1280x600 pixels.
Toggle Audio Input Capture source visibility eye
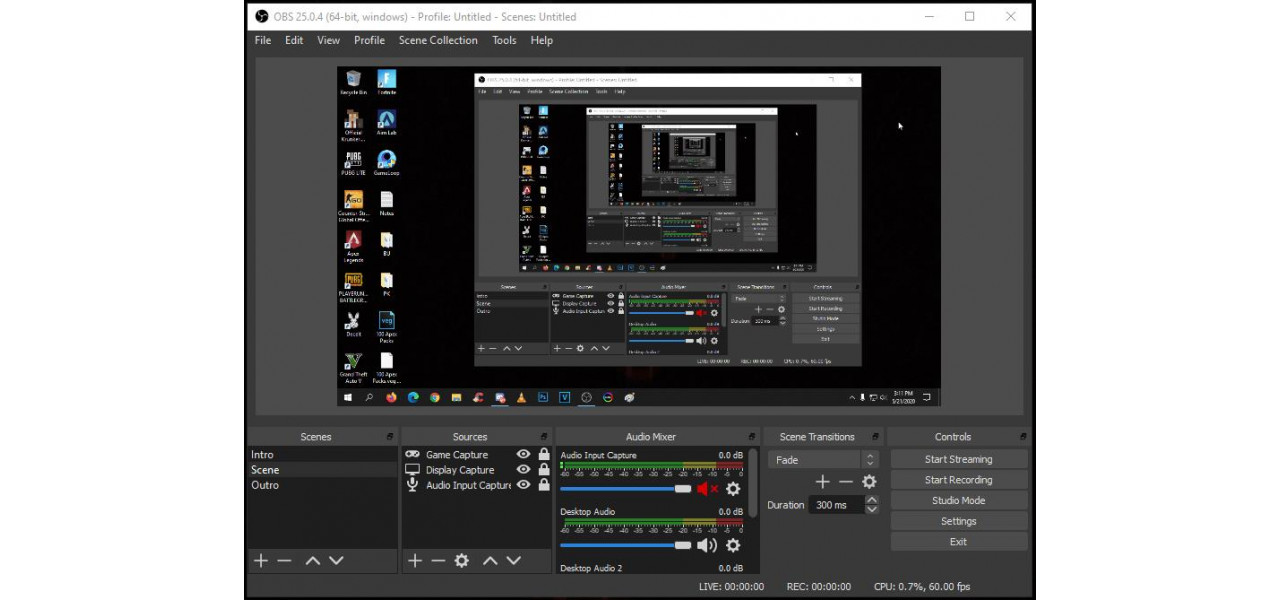point(523,485)
